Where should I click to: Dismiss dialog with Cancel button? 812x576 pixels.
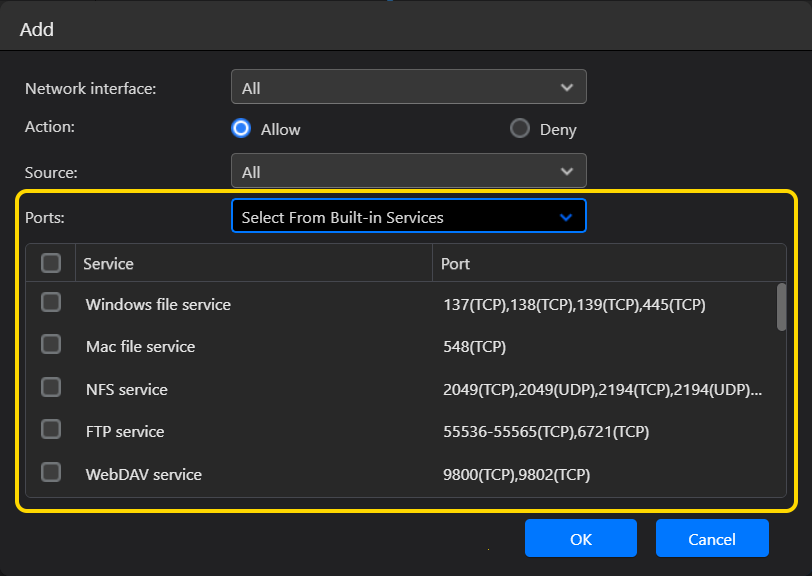click(x=712, y=538)
